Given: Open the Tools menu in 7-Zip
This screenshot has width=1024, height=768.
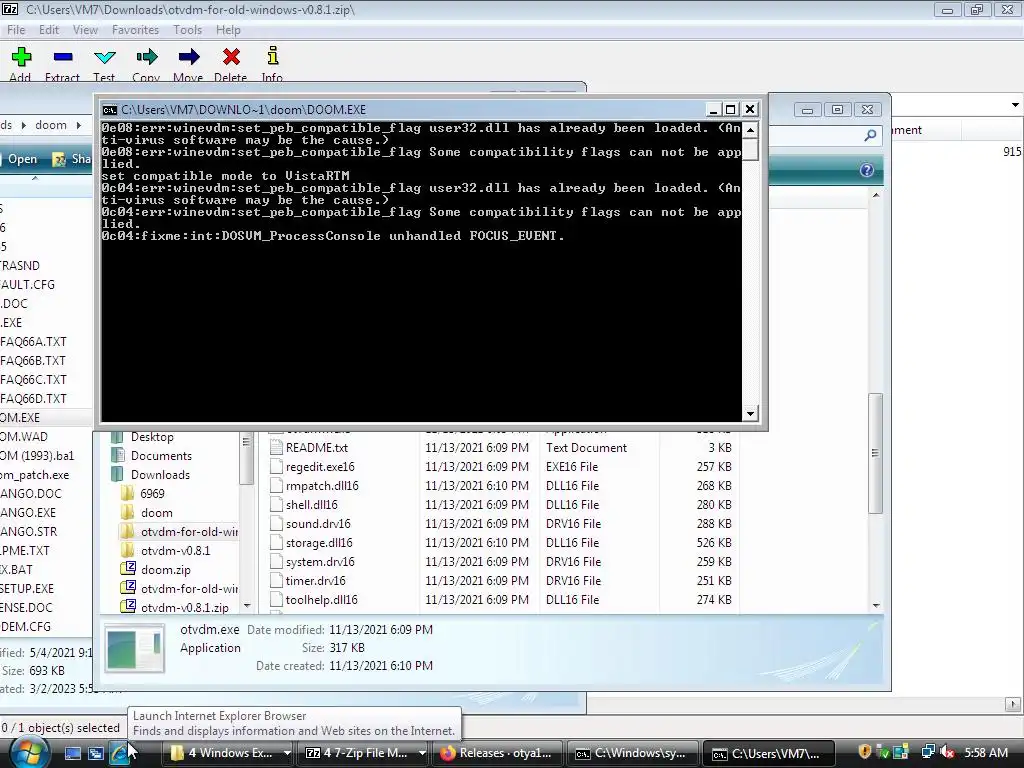Looking at the screenshot, I should pyautogui.click(x=187, y=30).
